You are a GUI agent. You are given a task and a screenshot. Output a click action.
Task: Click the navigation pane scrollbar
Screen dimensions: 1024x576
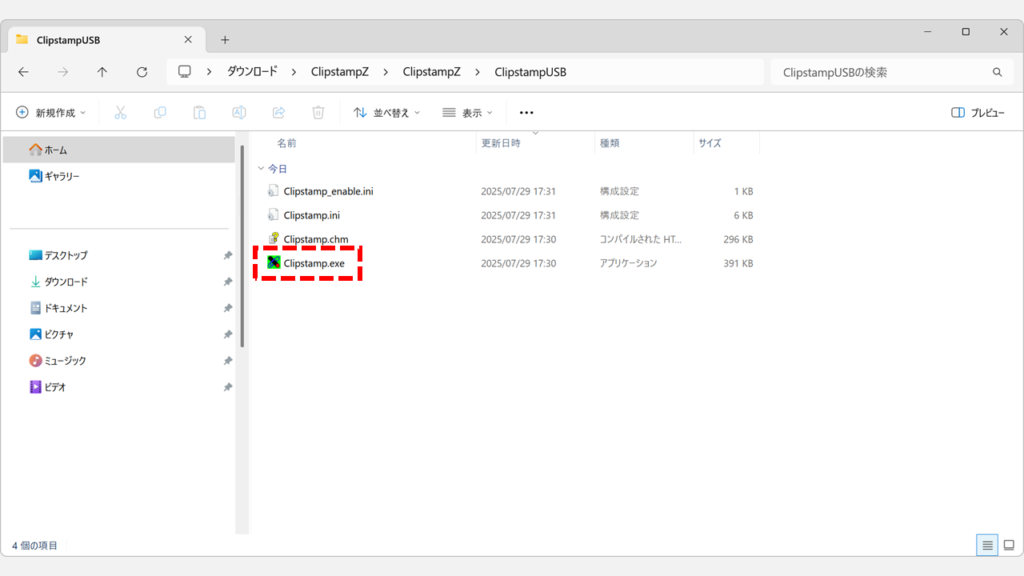pos(242,245)
